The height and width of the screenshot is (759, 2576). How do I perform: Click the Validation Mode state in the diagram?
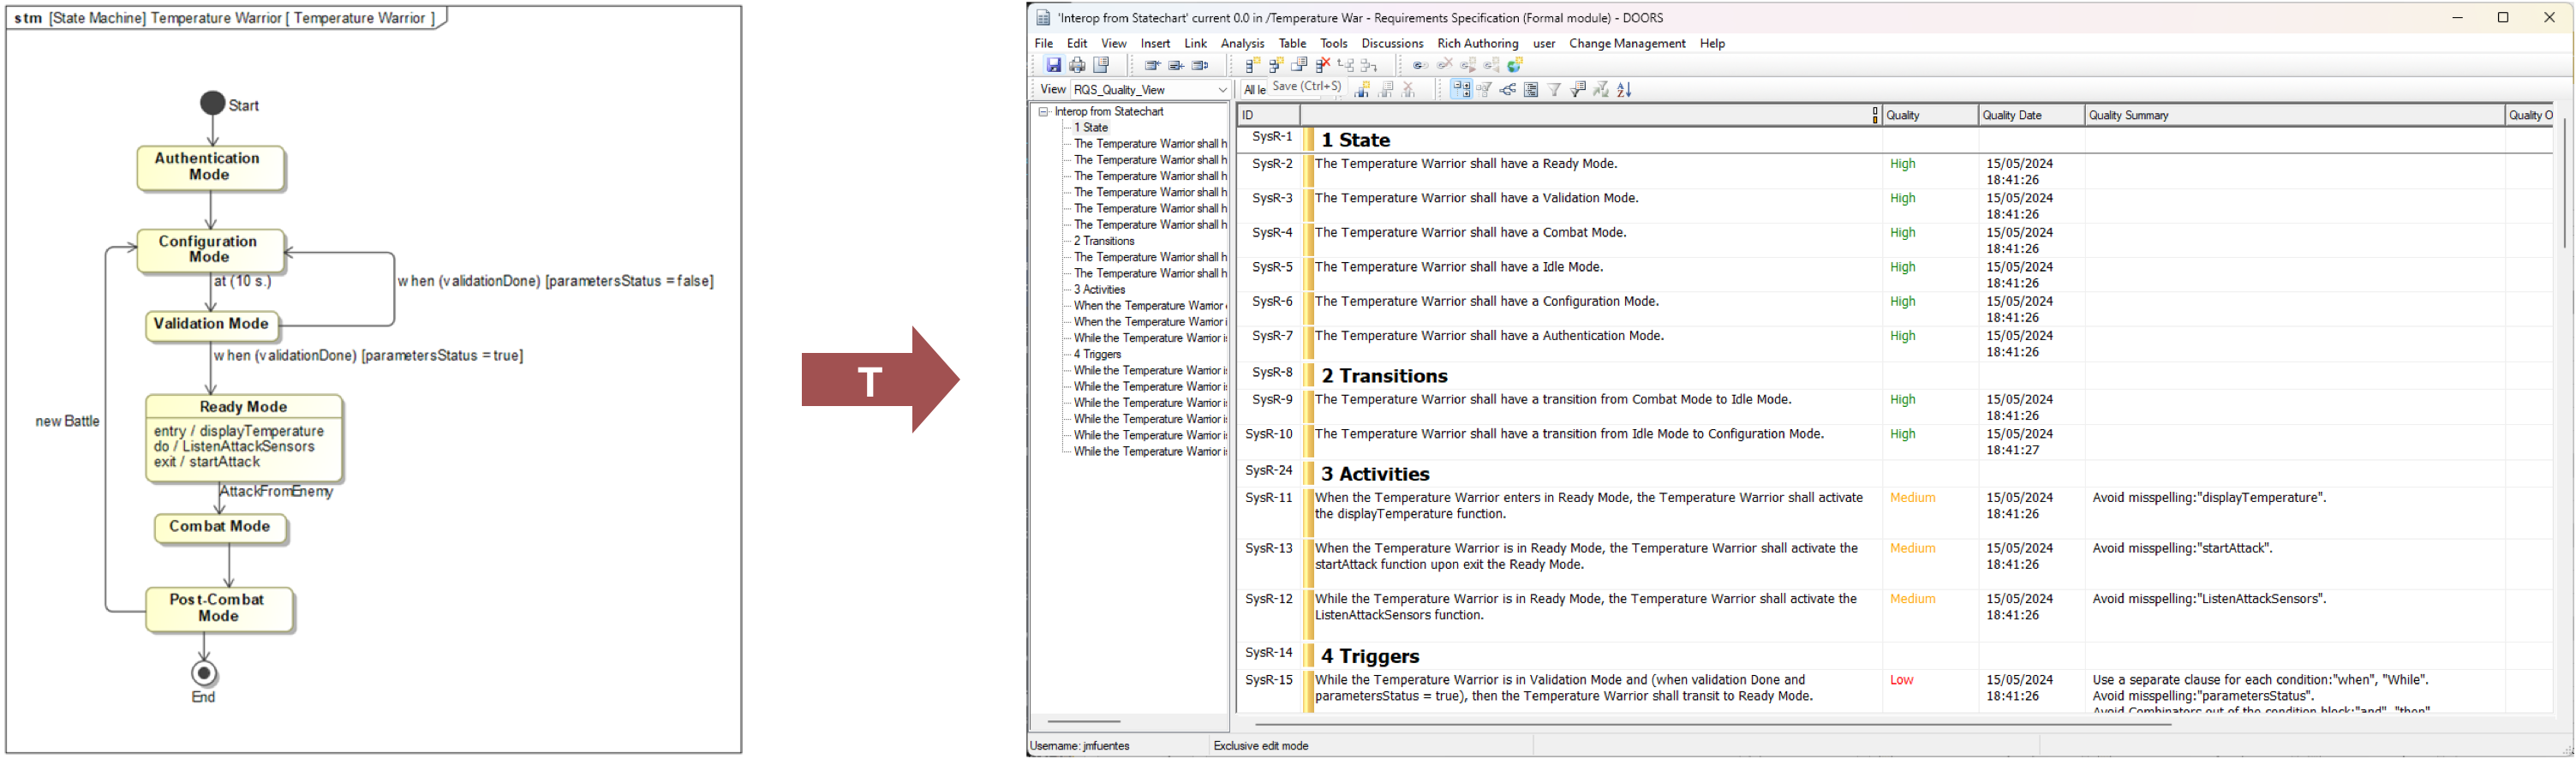(211, 325)
